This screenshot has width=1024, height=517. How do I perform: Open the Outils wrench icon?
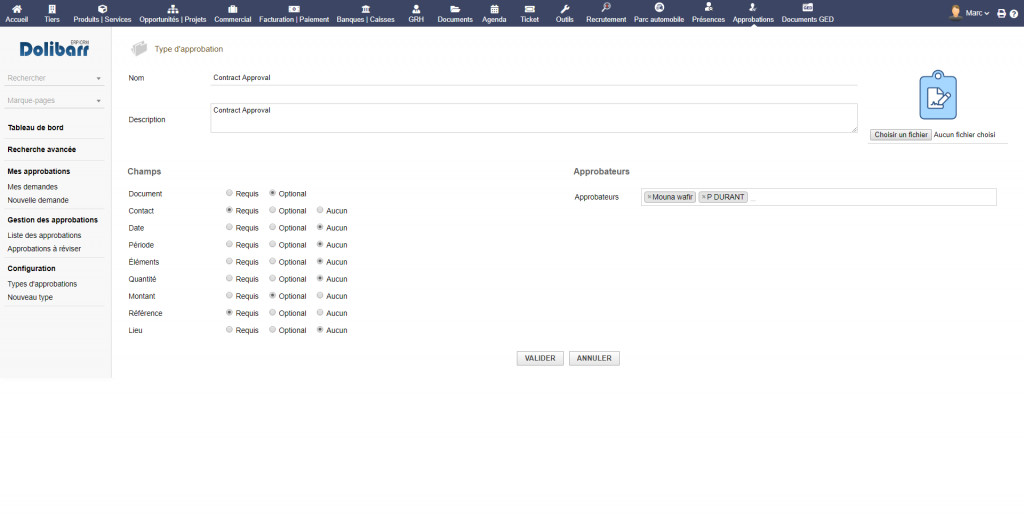pos(565,9)
